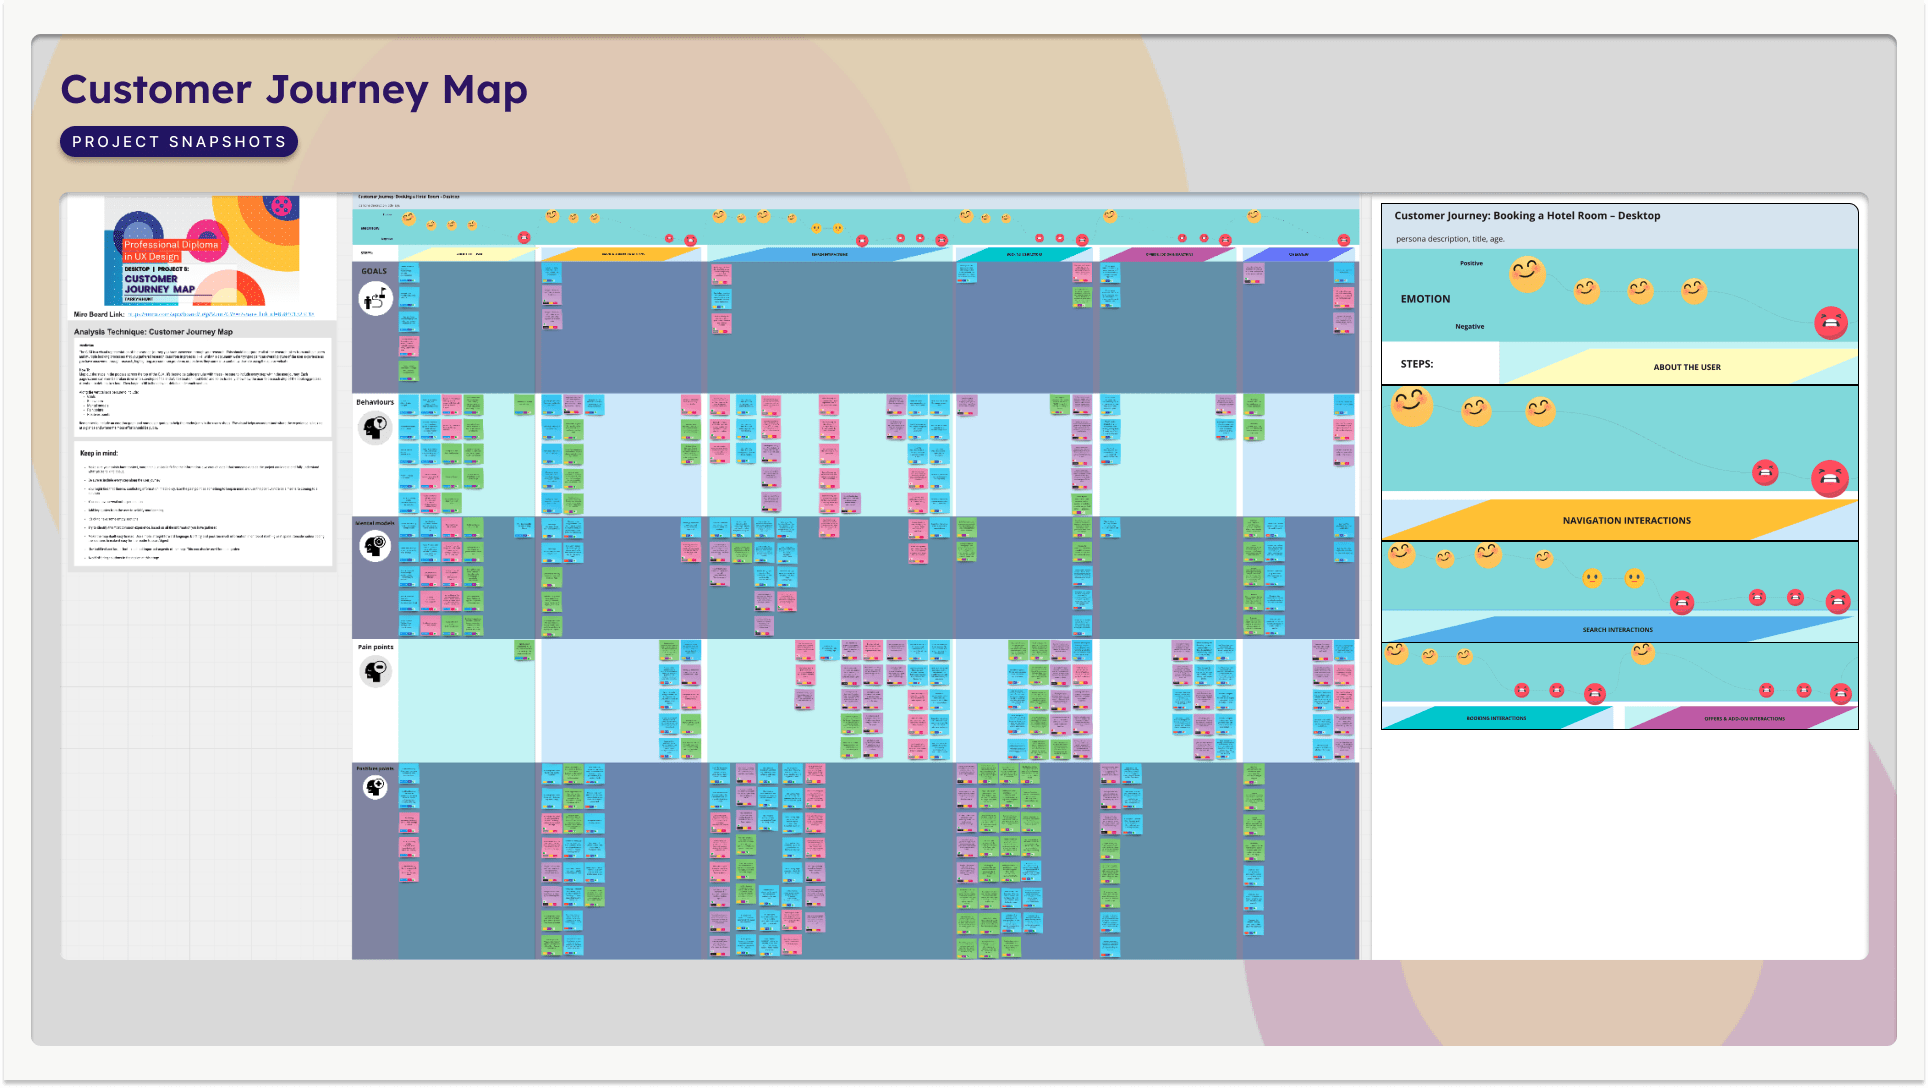The width and height of the screenshot is (1928, 1088).
Task: Select the Pain points row icon
Action: point(375,672)
